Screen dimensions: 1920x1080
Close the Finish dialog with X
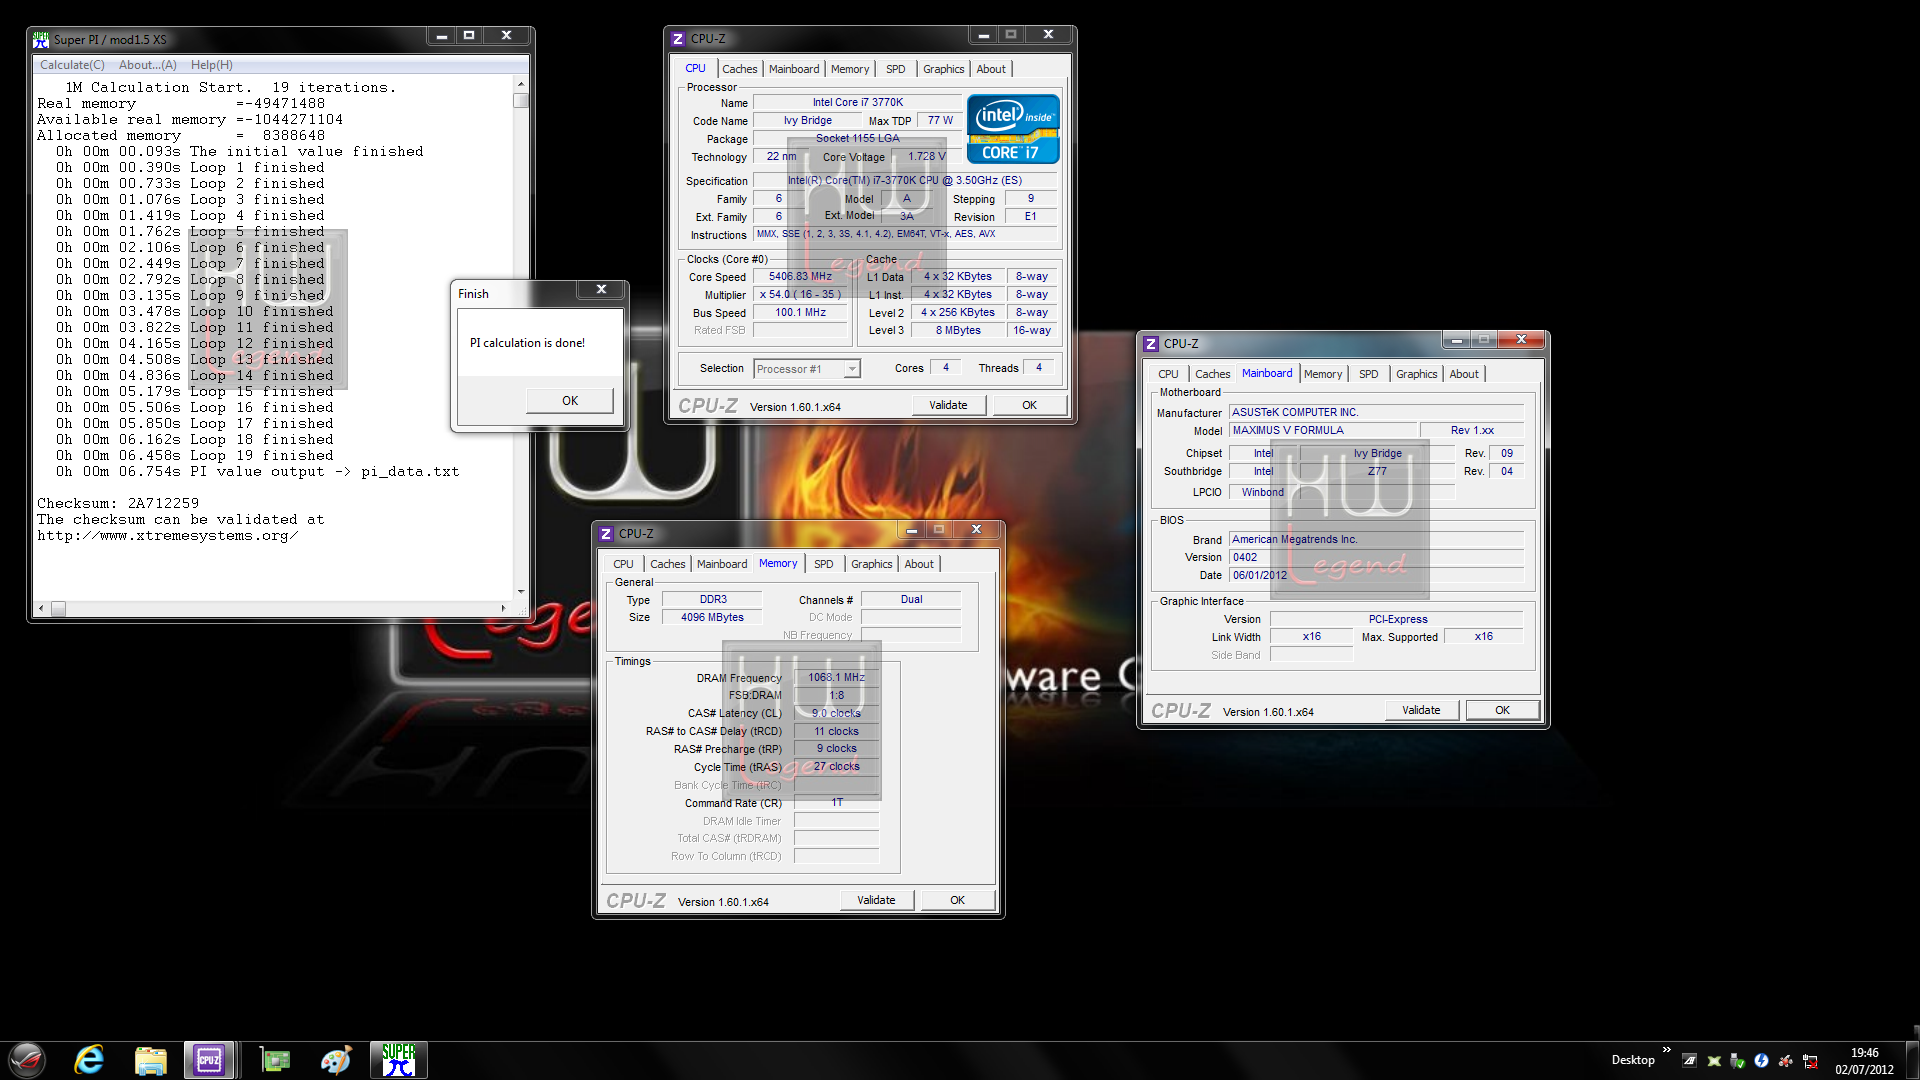601,289
